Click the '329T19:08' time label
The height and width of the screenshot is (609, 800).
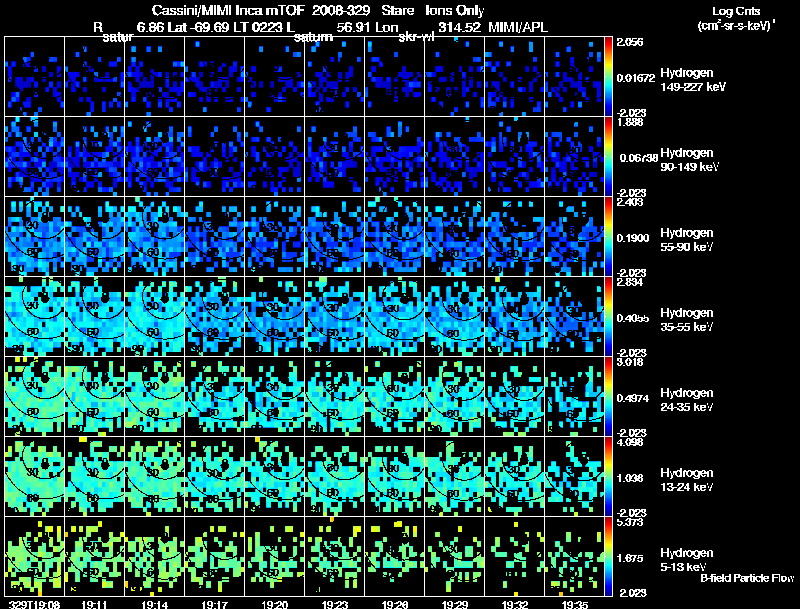click(x=35, y=605)
